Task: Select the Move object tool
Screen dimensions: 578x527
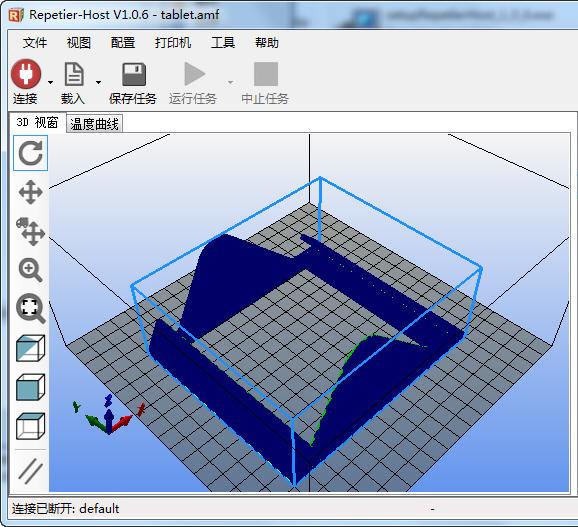Action: click(x=31, y=231)
